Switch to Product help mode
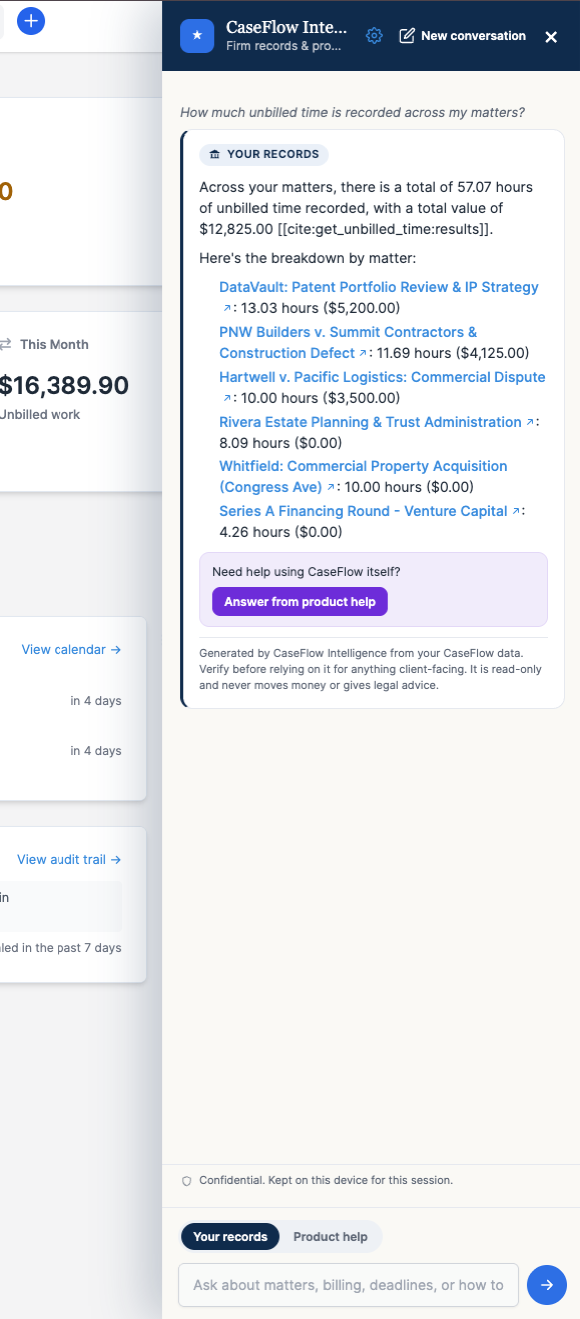Screen dimensions: 580x1319 (x=330, y=1237)
